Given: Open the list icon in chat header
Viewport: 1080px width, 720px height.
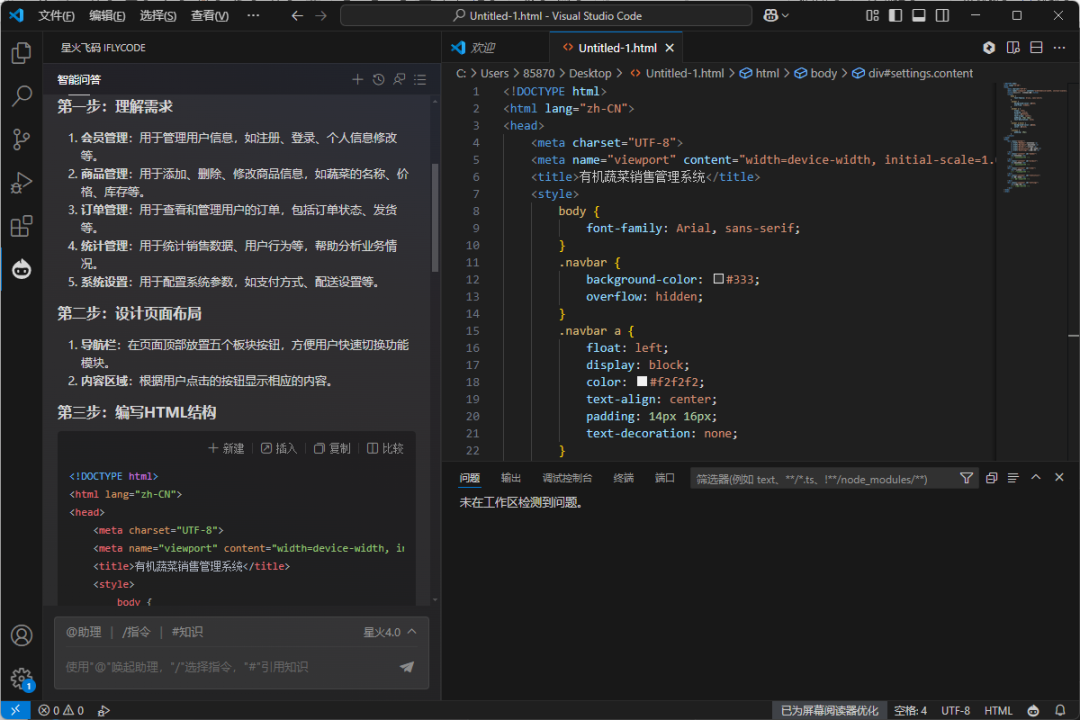Looking at the screenshot, I should click(x=420, y=80).
